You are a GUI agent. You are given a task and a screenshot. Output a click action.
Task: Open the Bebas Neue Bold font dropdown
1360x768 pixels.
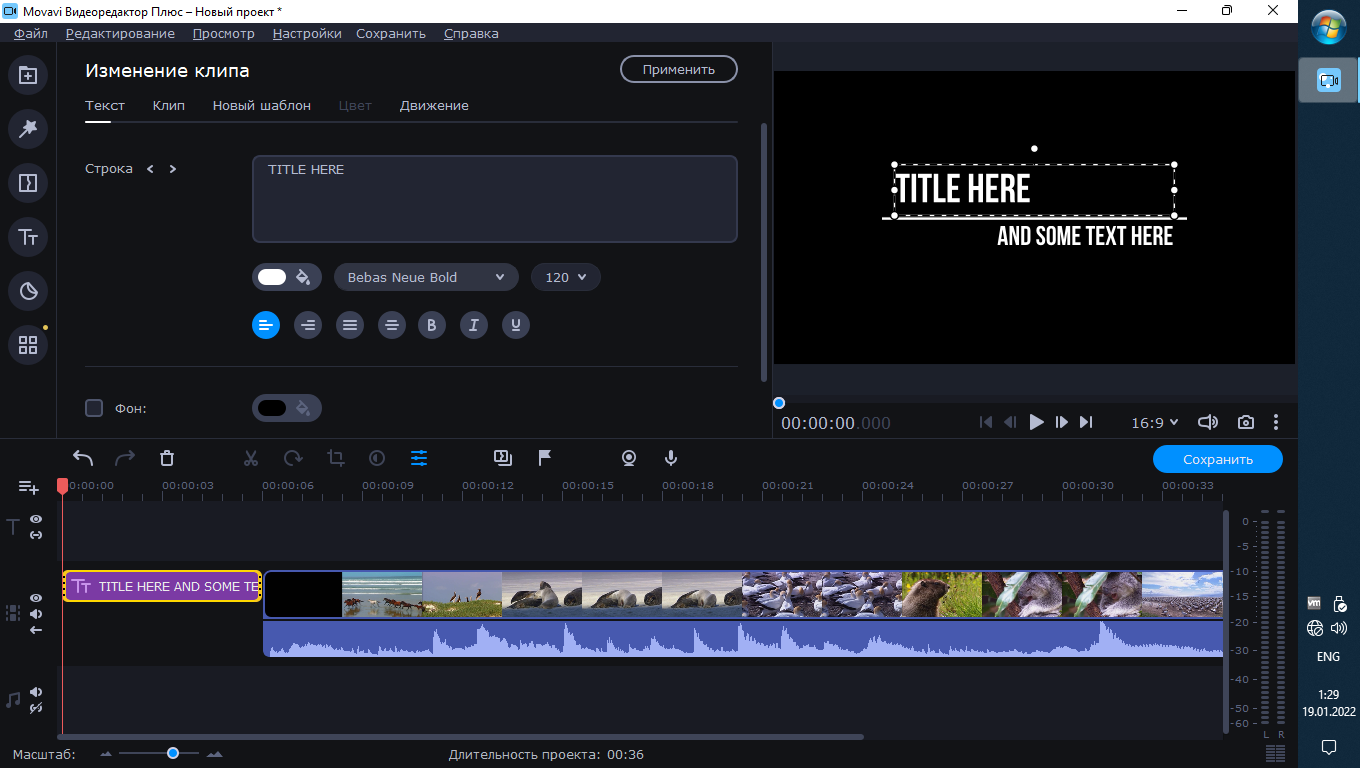pyautogui.click(x=426, y=277)
